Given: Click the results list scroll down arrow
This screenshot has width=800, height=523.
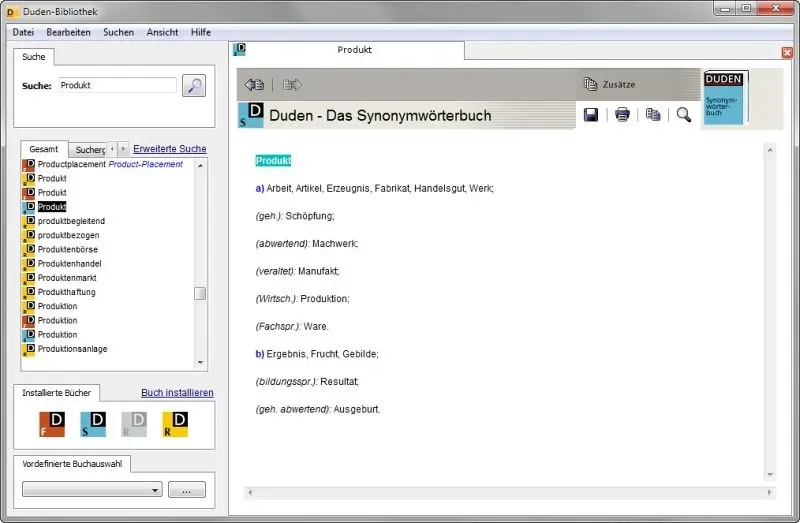Looking at the screenshot, I should click(201, 362).
